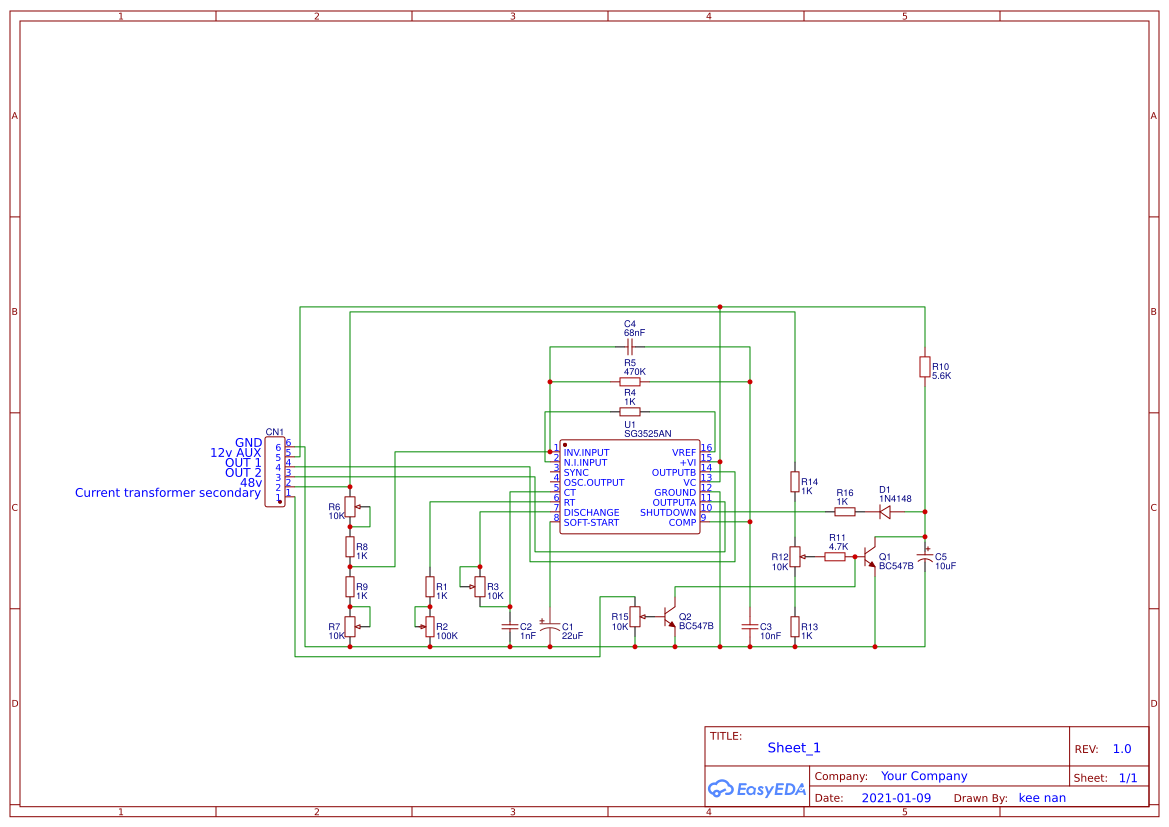Click the EasyEDA logo in title block
The image size is (1169, 827).
[757, 789]
